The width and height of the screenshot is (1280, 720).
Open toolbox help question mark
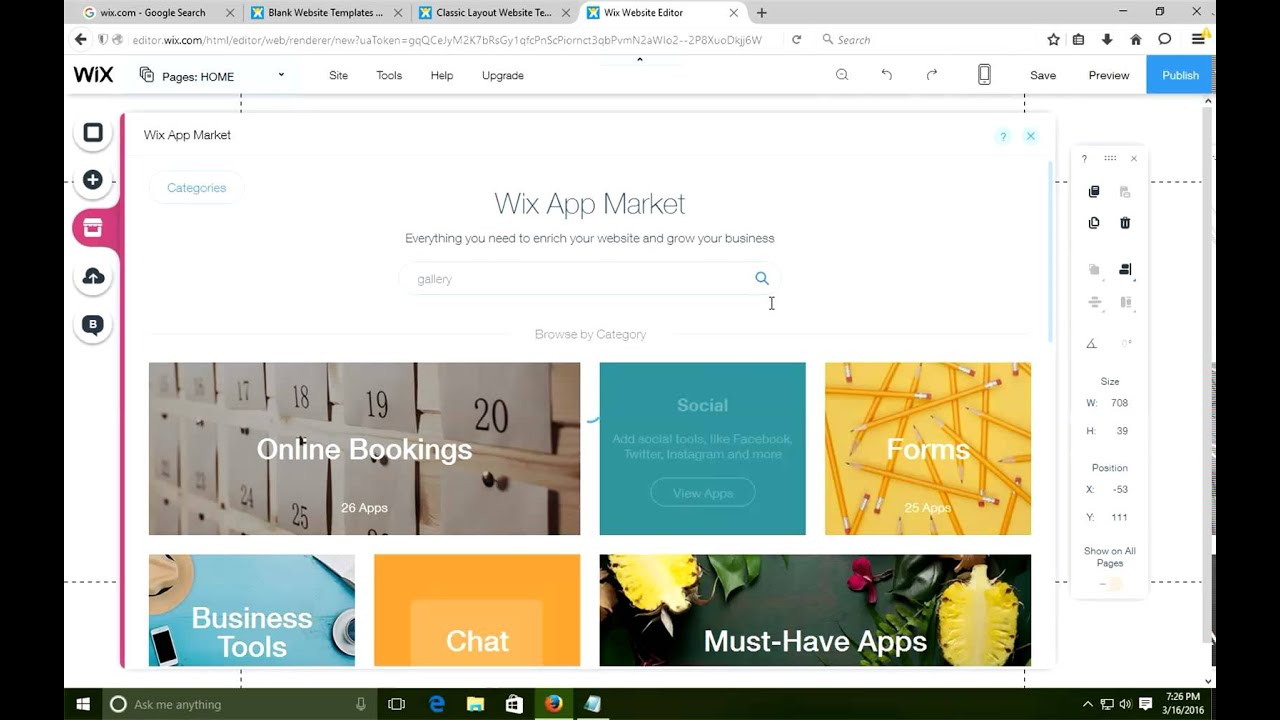(1084, 159)
